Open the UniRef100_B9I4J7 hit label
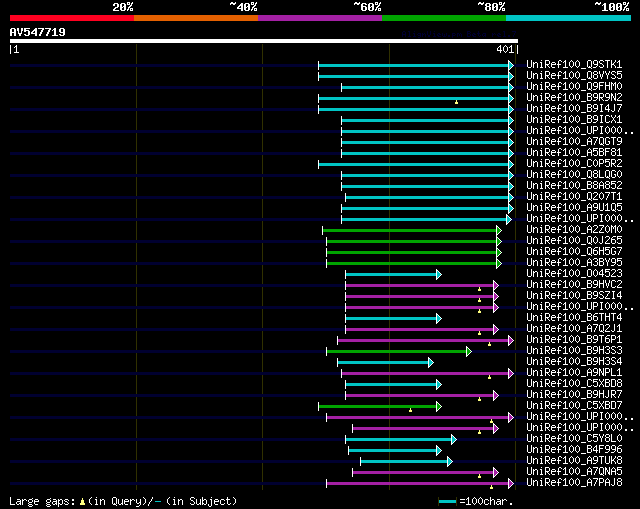This screenshot has height=509, width=640. [x=574, y=109]
